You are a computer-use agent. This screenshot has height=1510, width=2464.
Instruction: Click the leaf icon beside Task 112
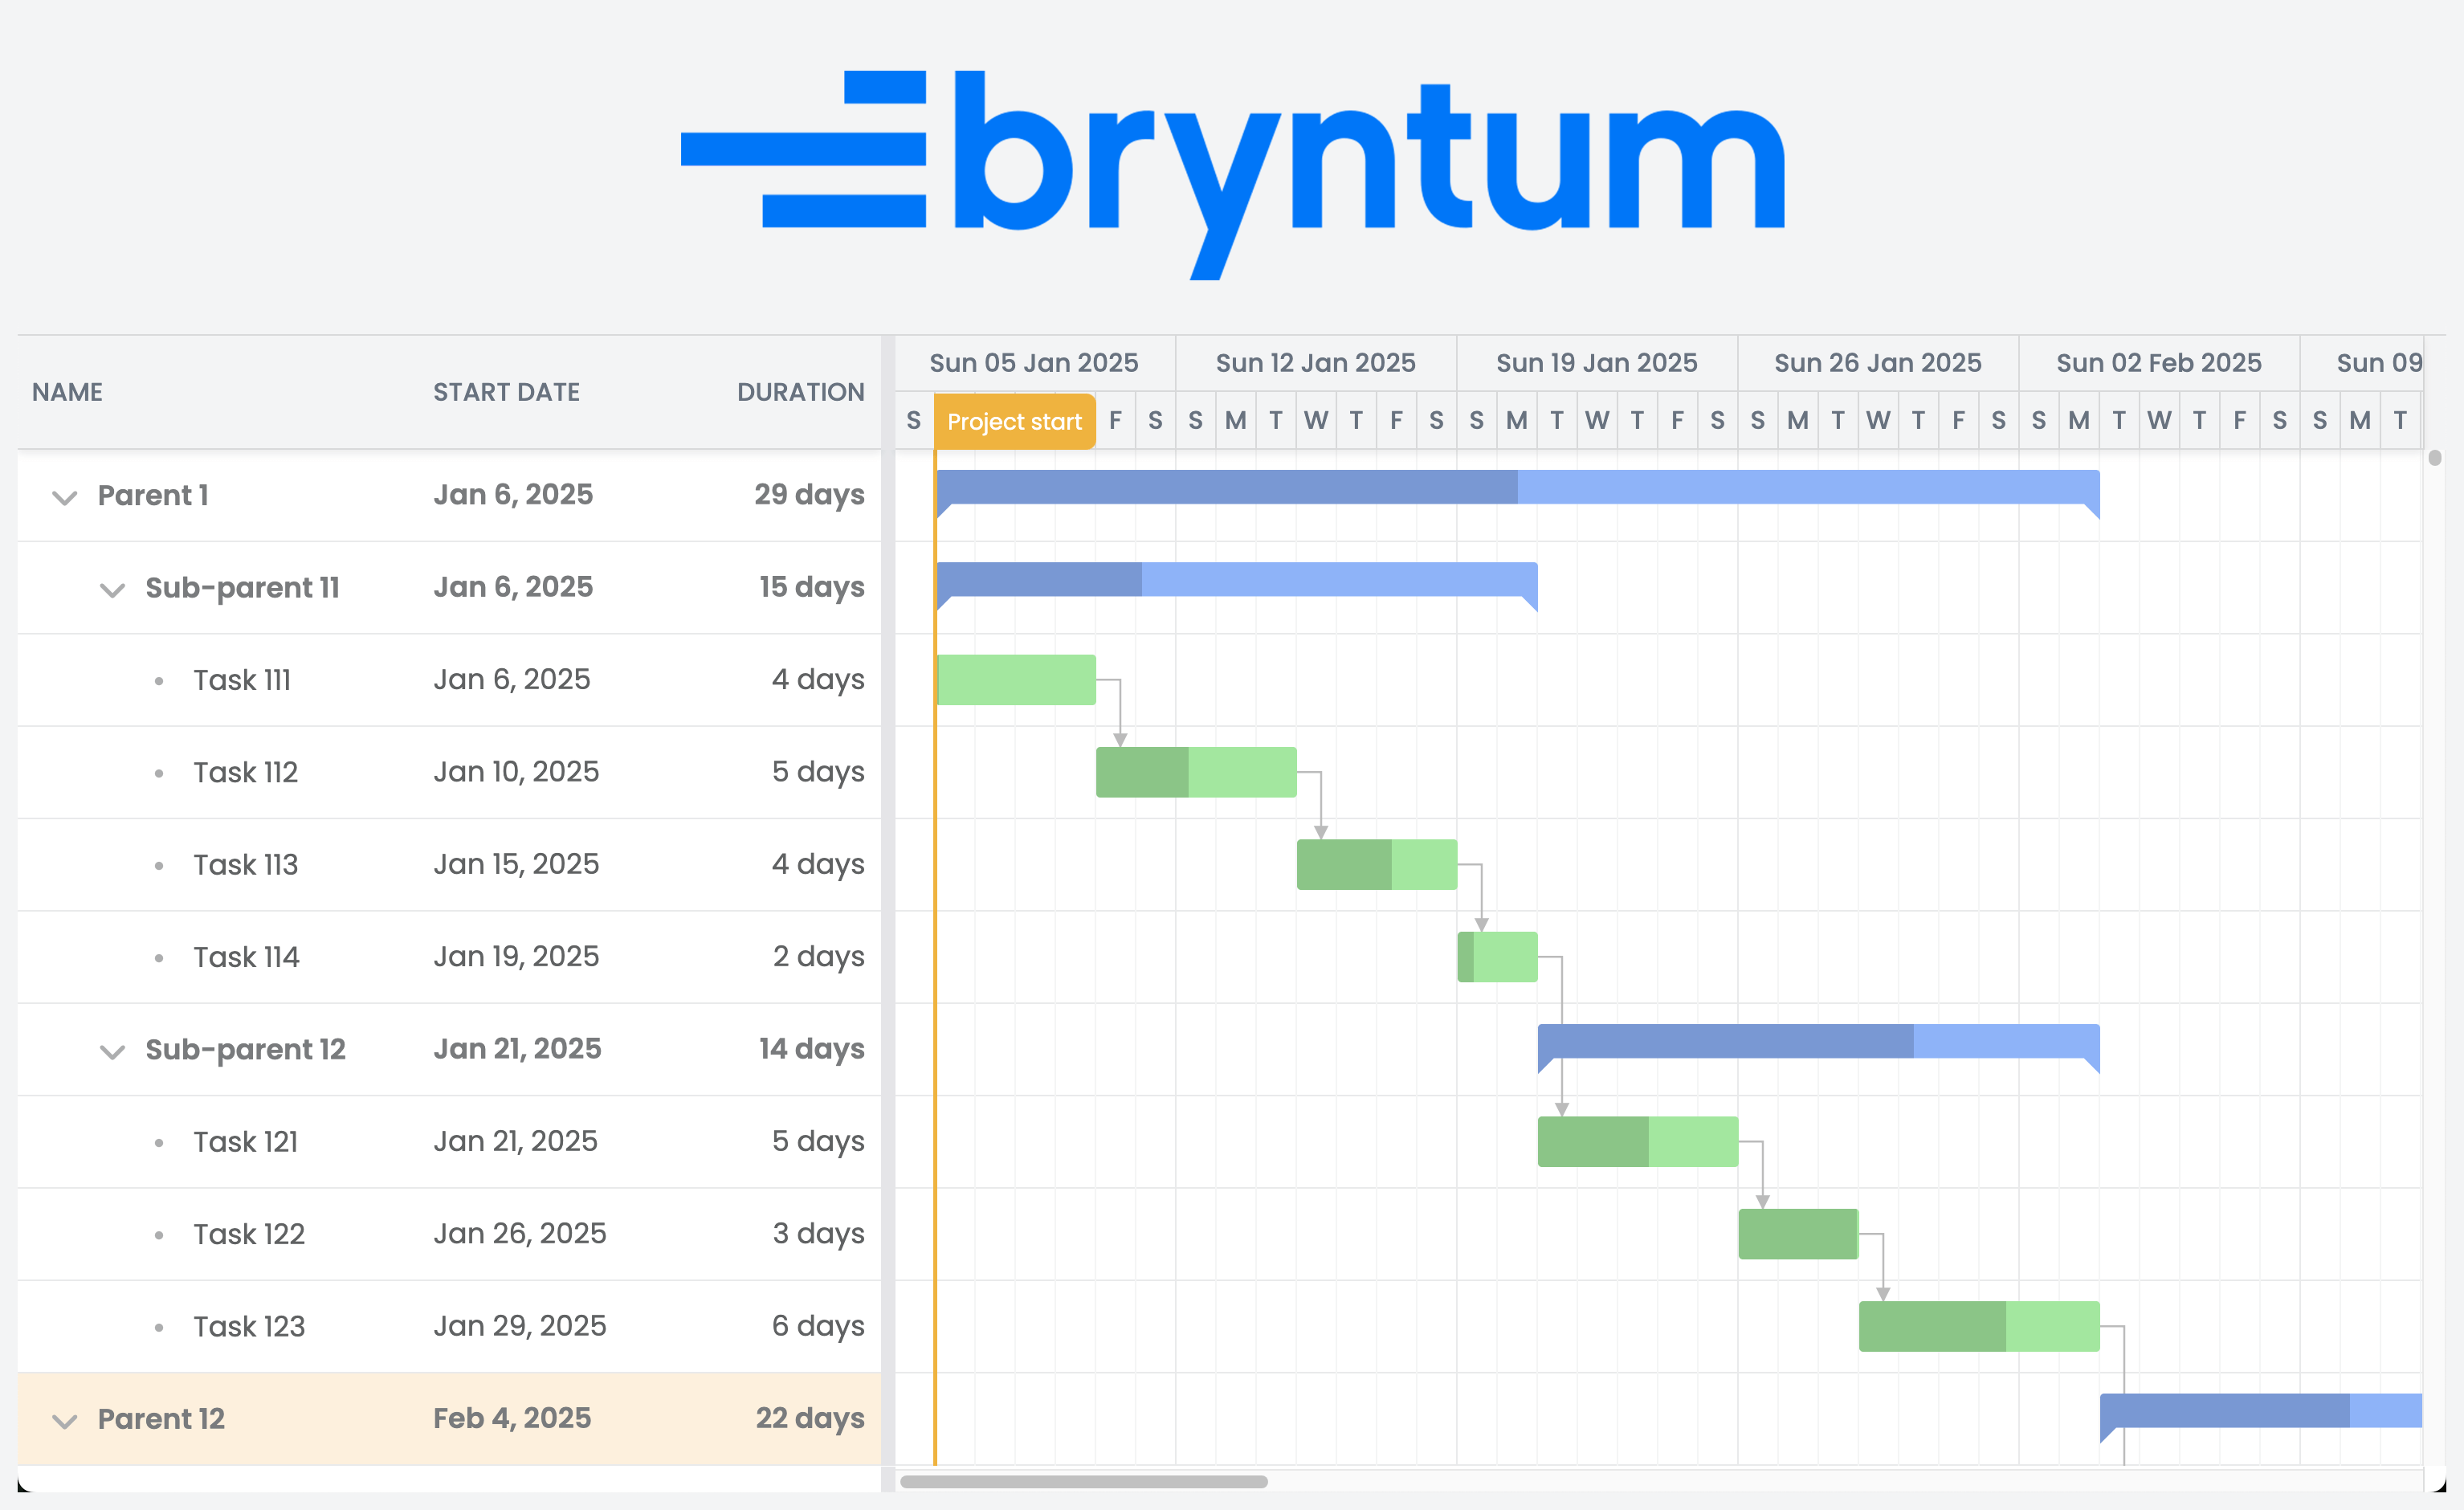pyautogui.click(x=160, y=772)
